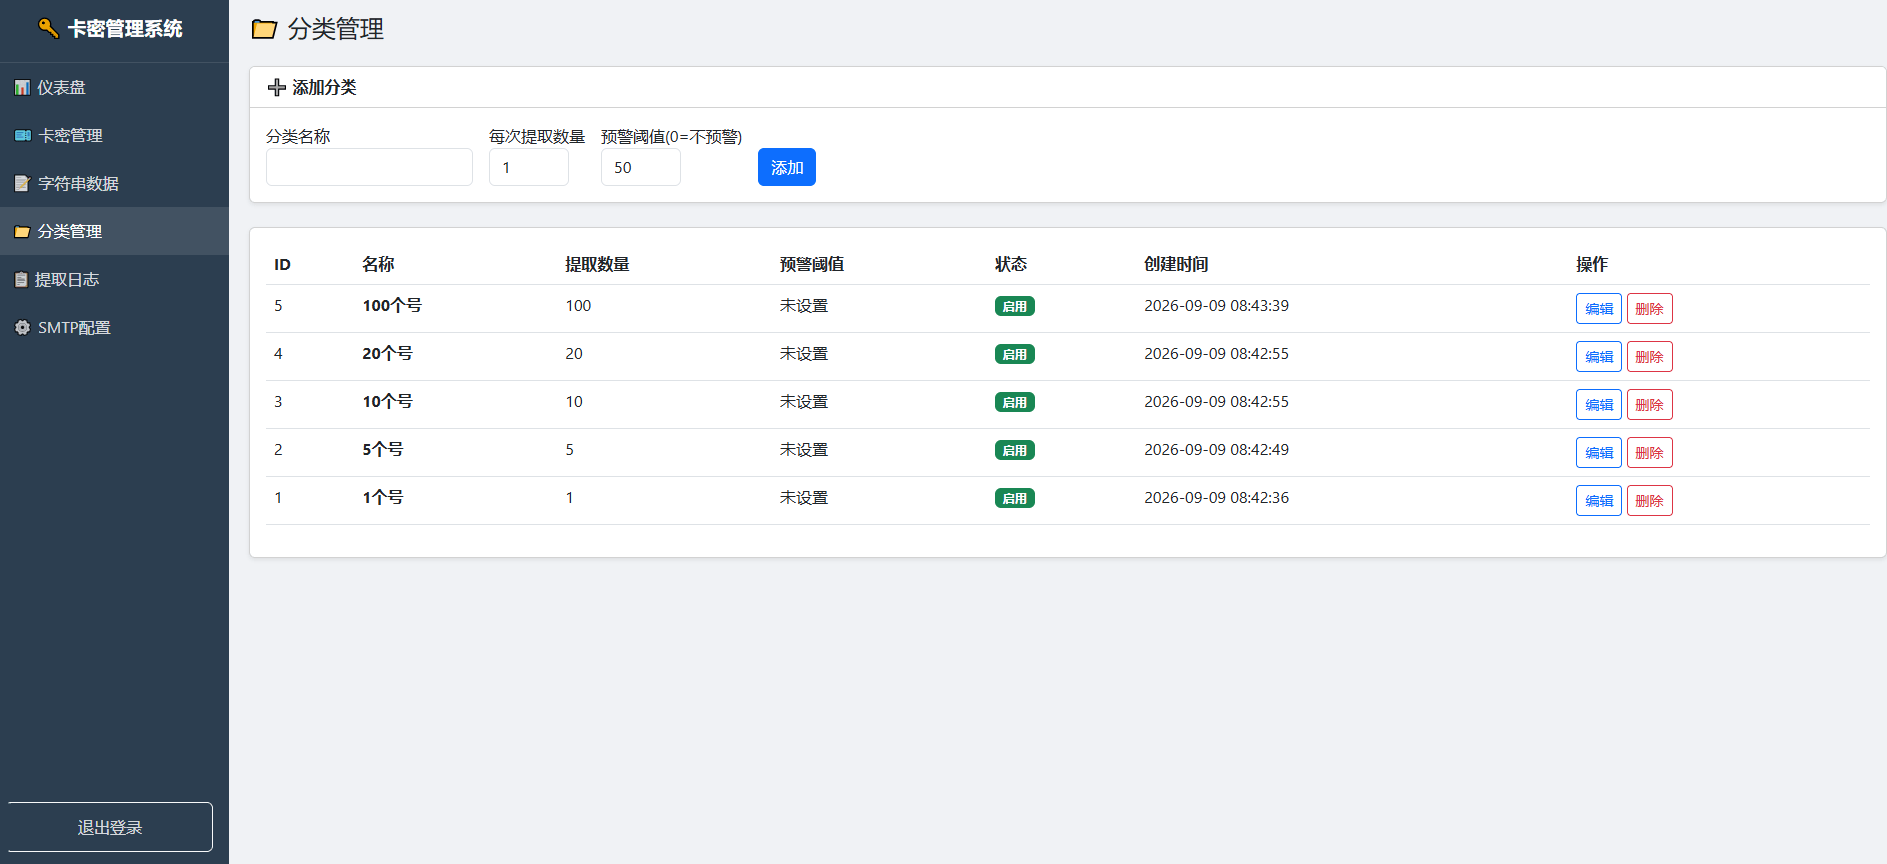Open SMTP配置 settings
Viewport: 1887px width, 864px height.
[114, 327]
